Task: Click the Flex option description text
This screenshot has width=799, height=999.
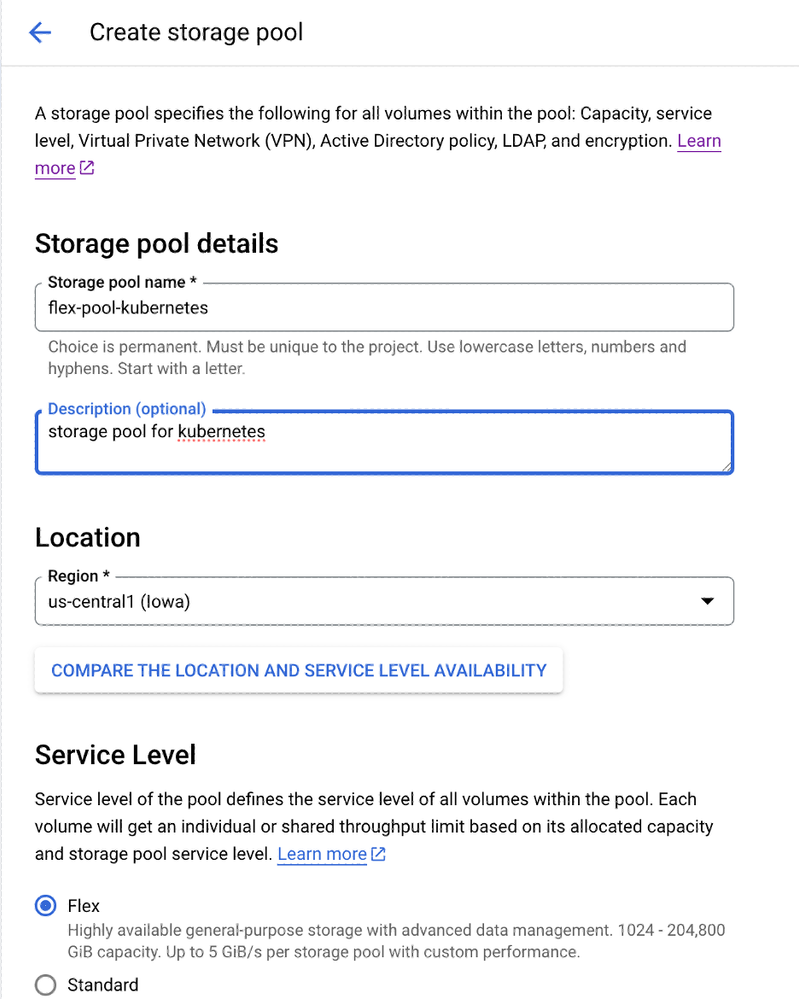Action: coord(396,941)
